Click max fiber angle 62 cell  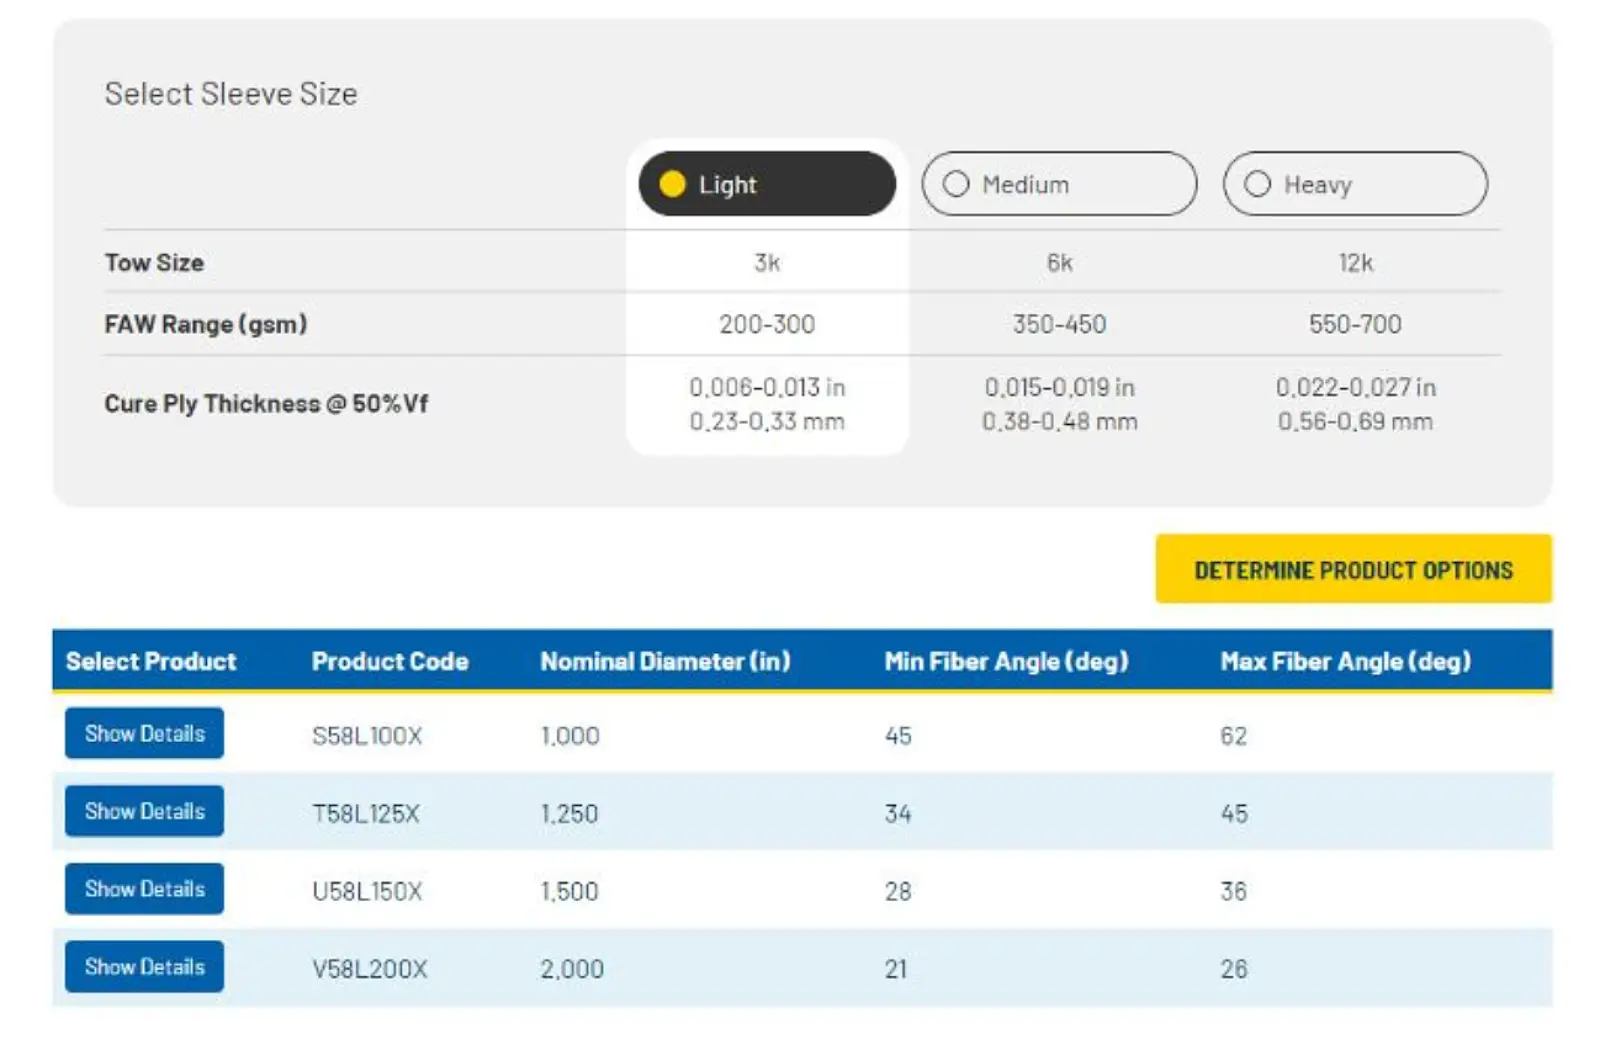point(1233,736)
